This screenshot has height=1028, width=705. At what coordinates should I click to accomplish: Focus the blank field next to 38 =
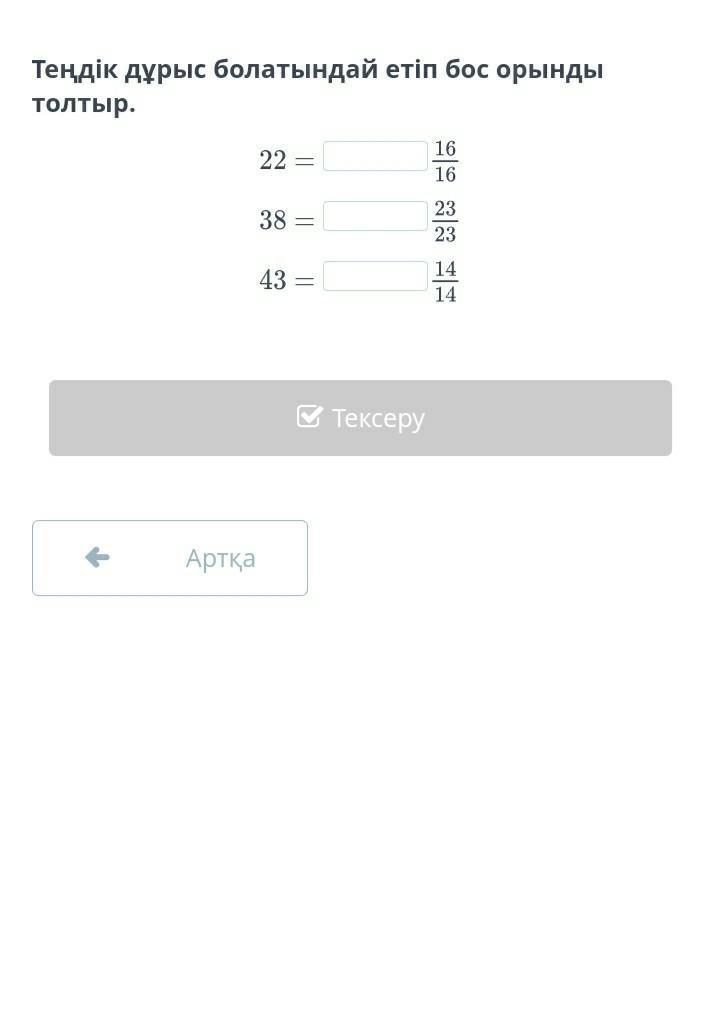click(375, 216)
